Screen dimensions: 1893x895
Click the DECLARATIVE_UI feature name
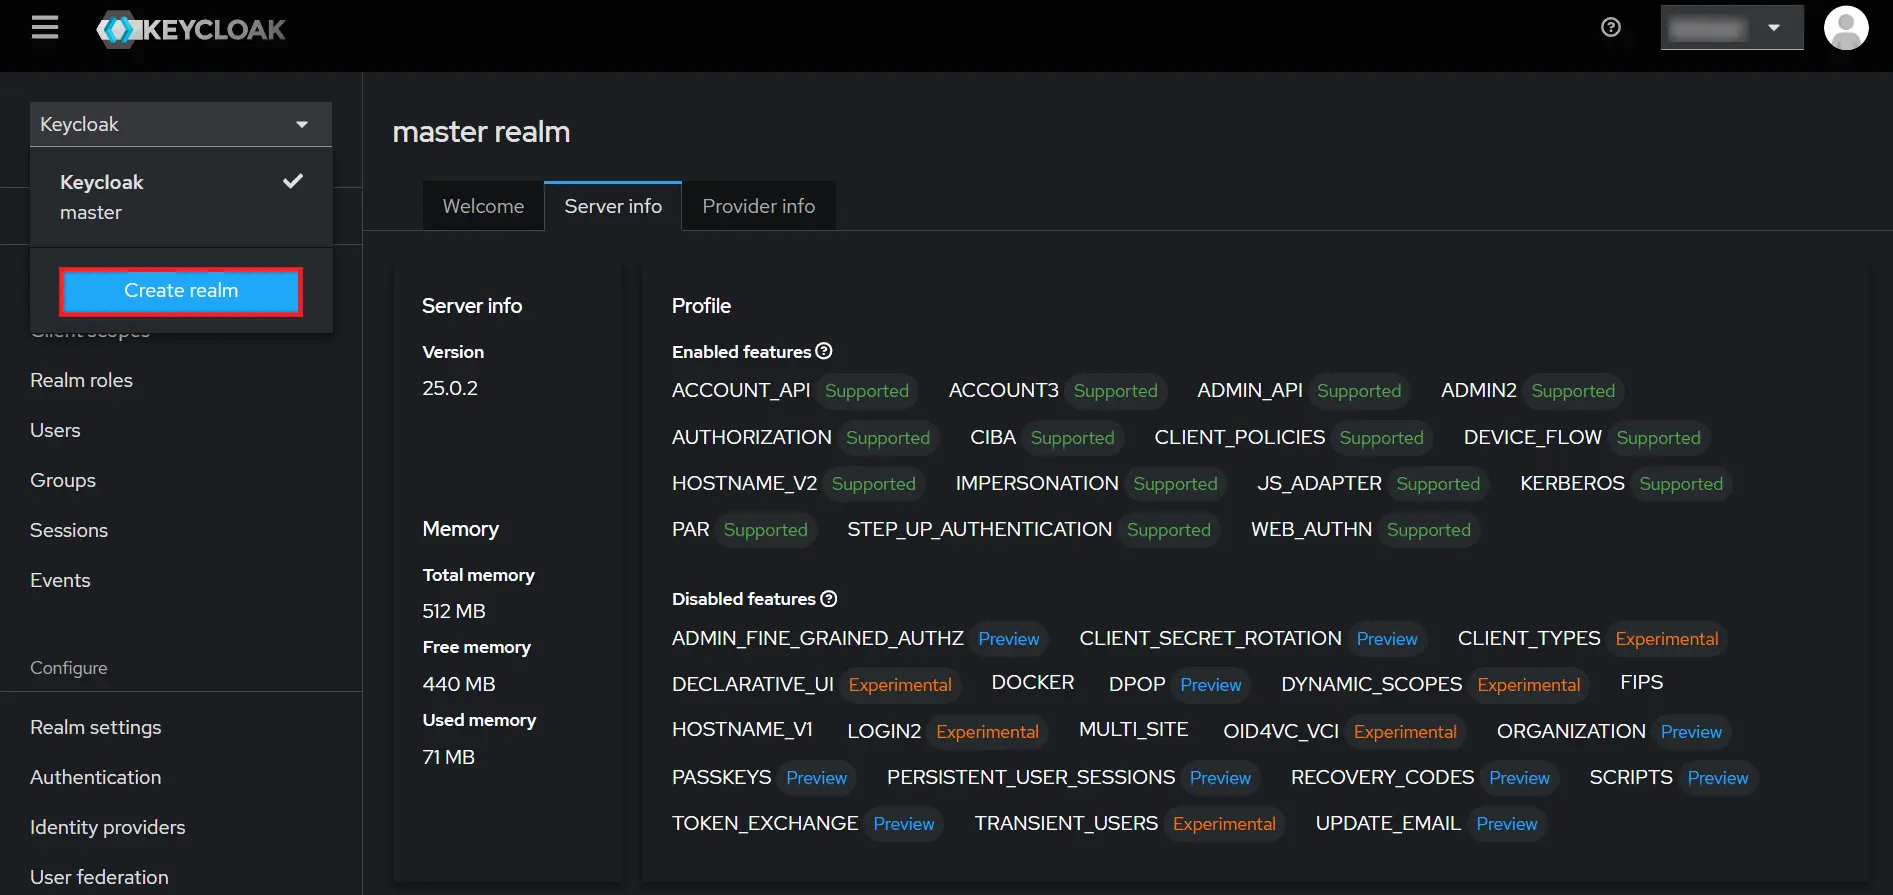[x=753, y=684]
